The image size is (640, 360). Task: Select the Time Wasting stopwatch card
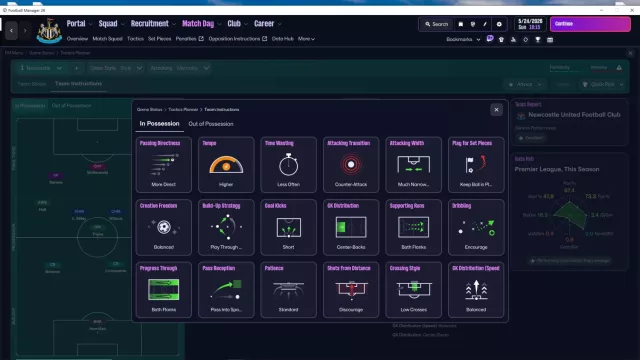289,164
